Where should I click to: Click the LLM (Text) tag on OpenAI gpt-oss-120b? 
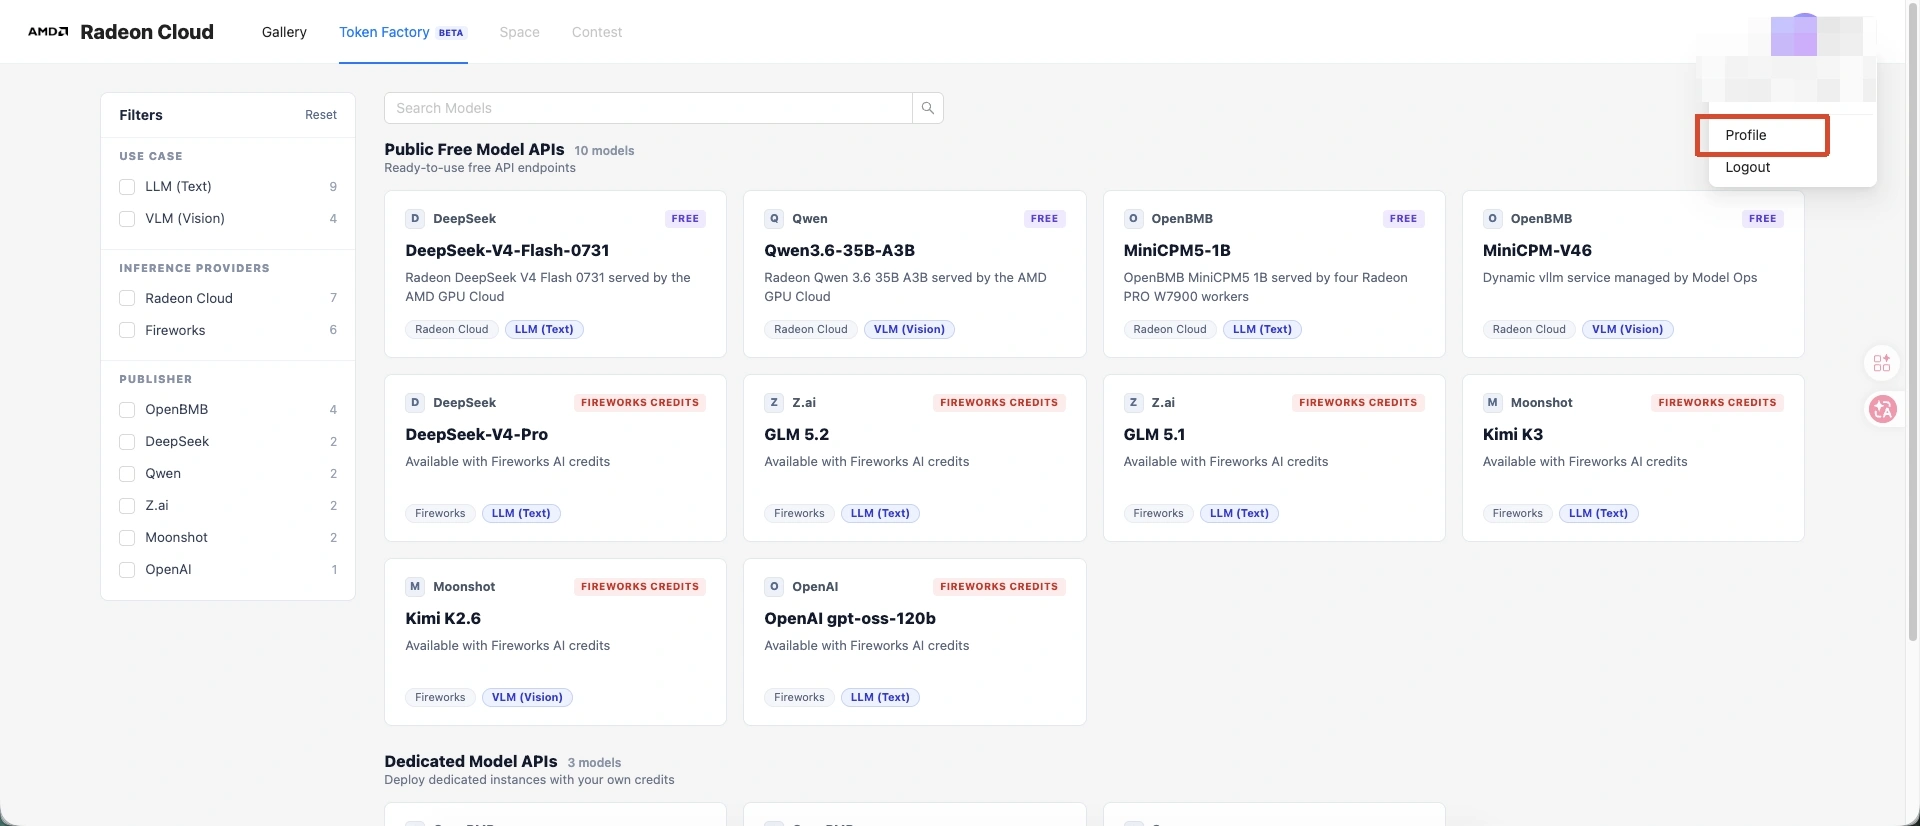(x=880, y=697)
